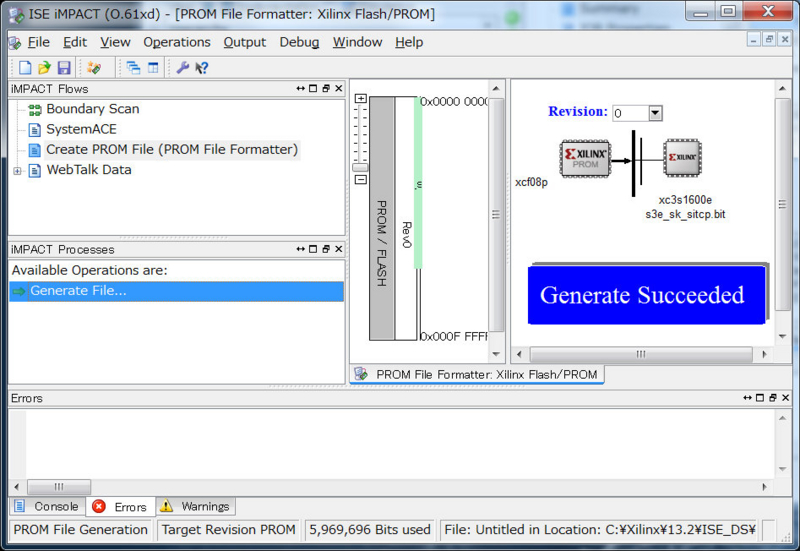800x551 pixels.
Task: Float the Errors panel
Action: click(773, 397)
